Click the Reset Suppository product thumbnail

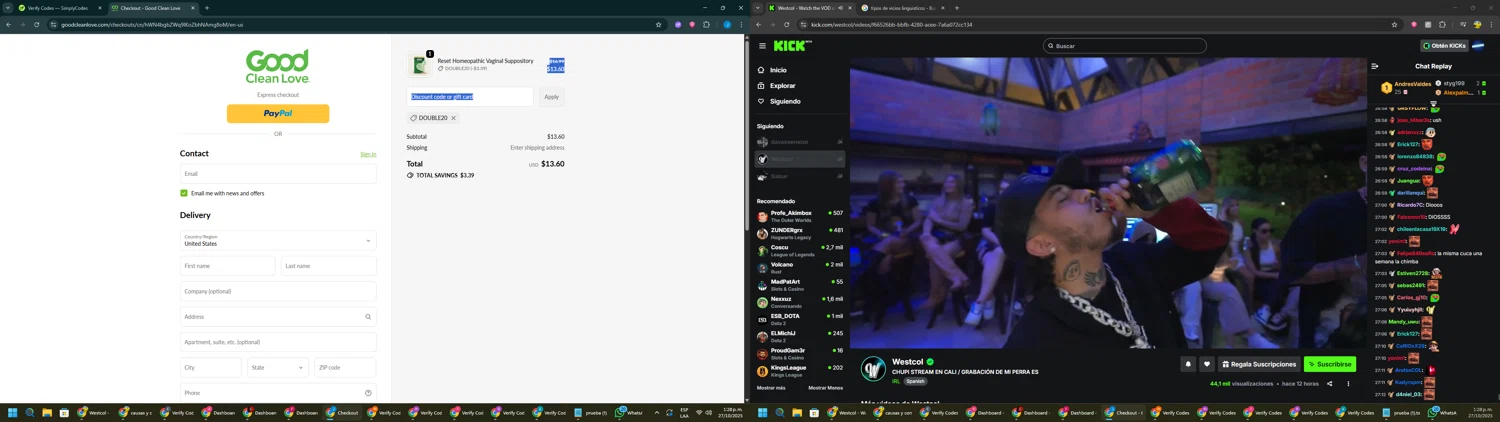(420, 65)
